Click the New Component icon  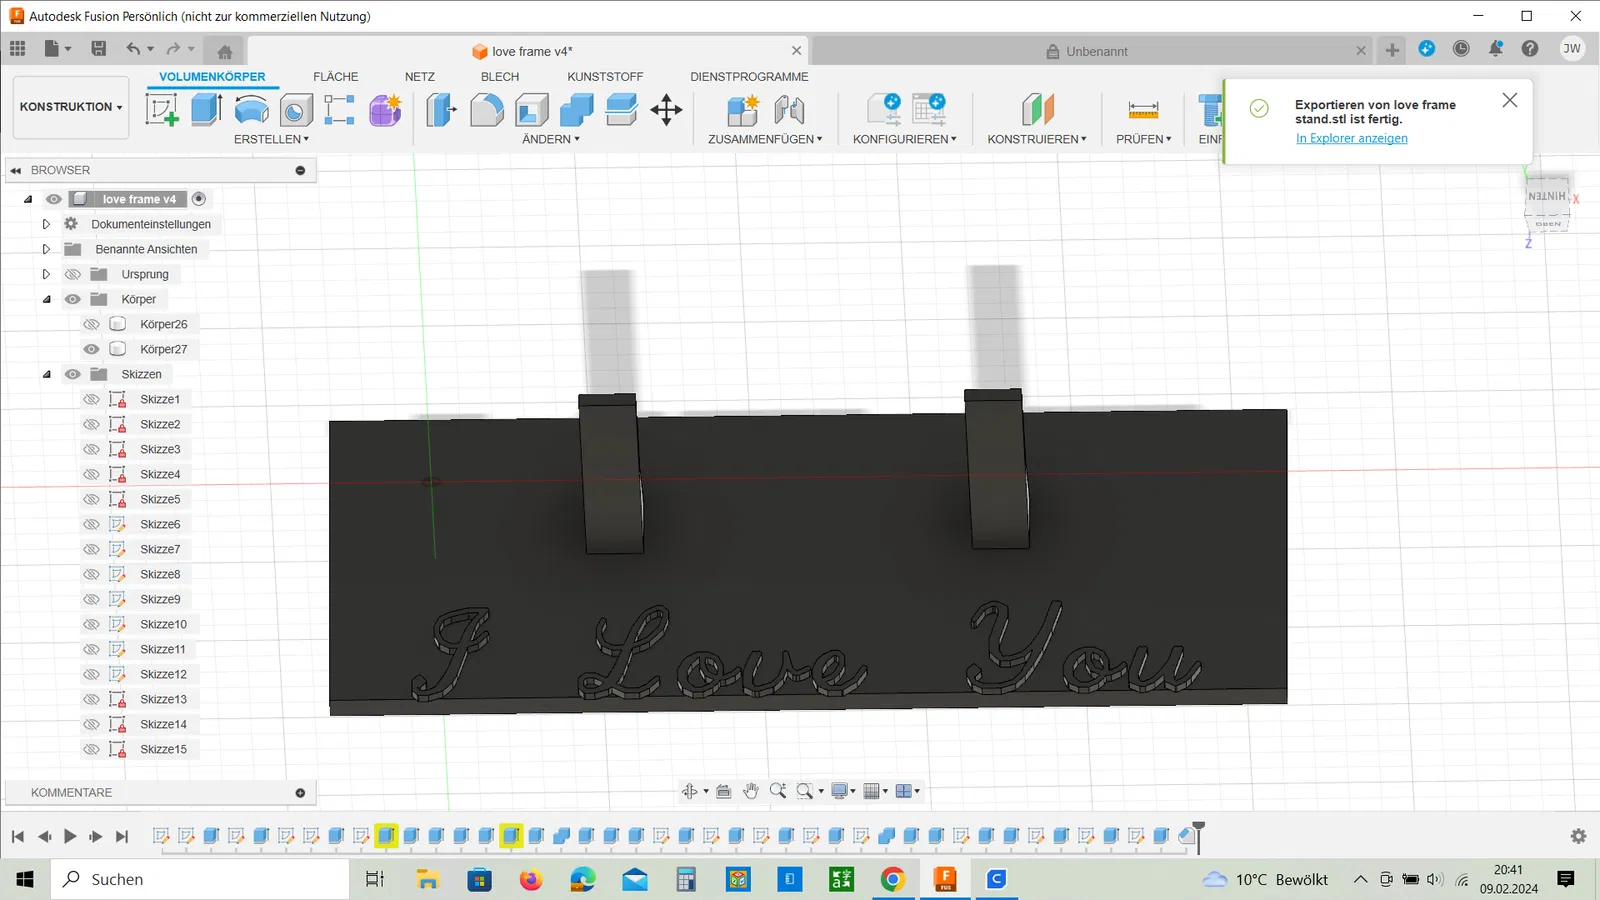[x=743, y=109]
